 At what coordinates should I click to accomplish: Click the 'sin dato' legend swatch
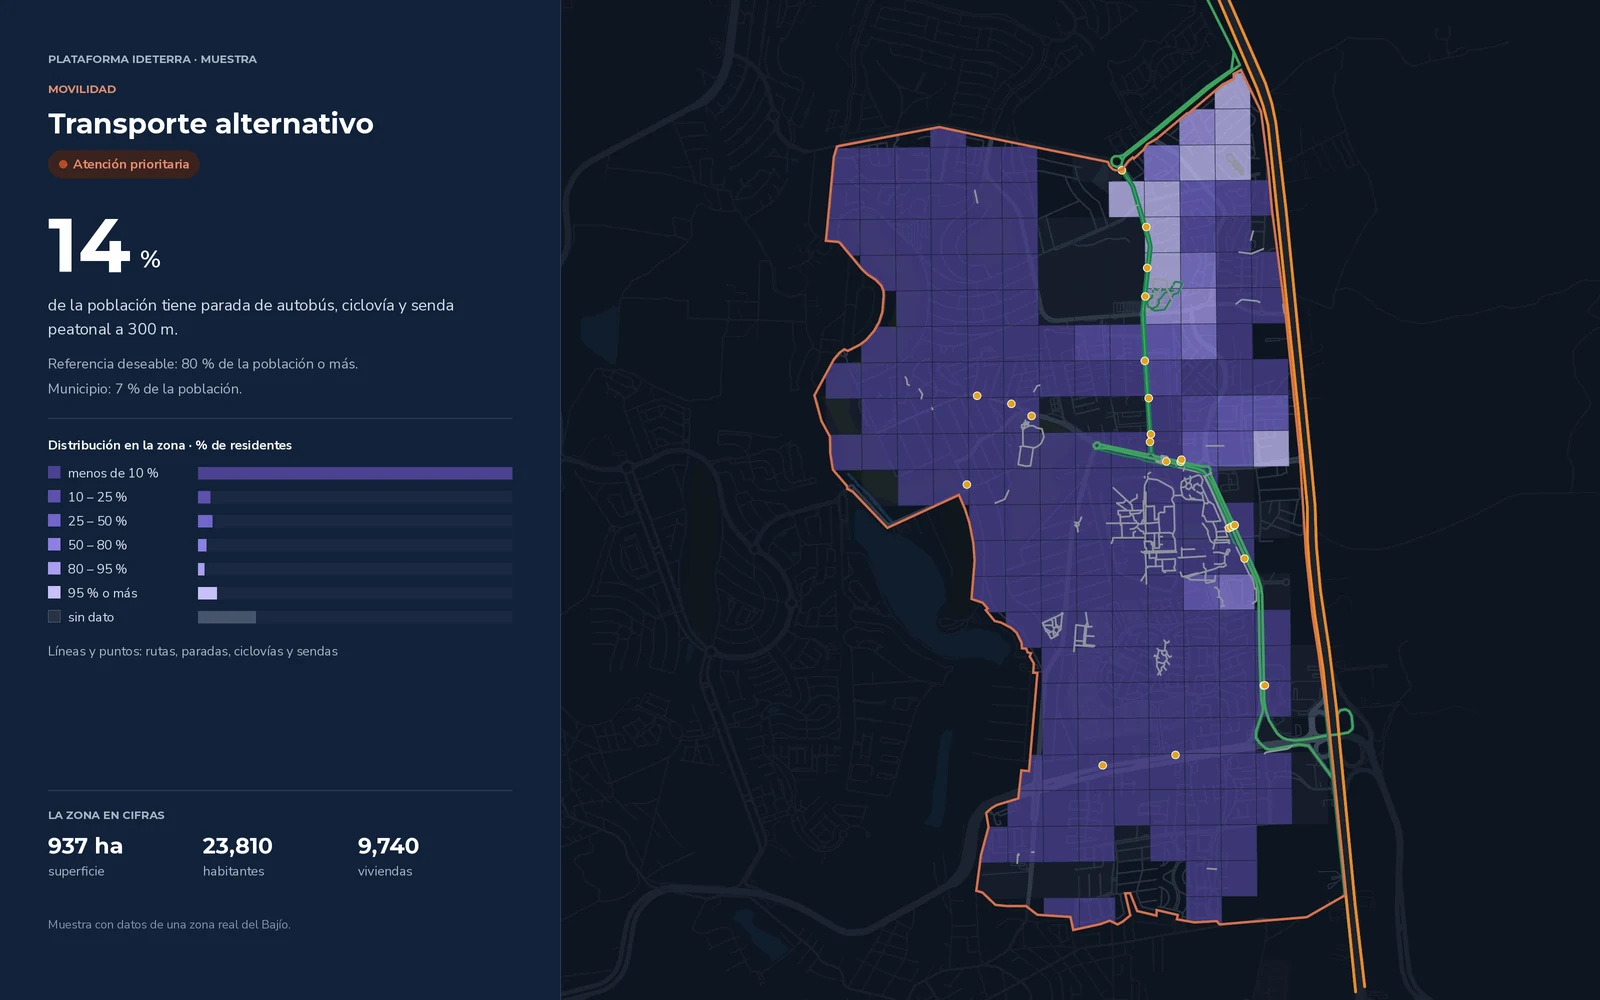[x=54, y=616]
